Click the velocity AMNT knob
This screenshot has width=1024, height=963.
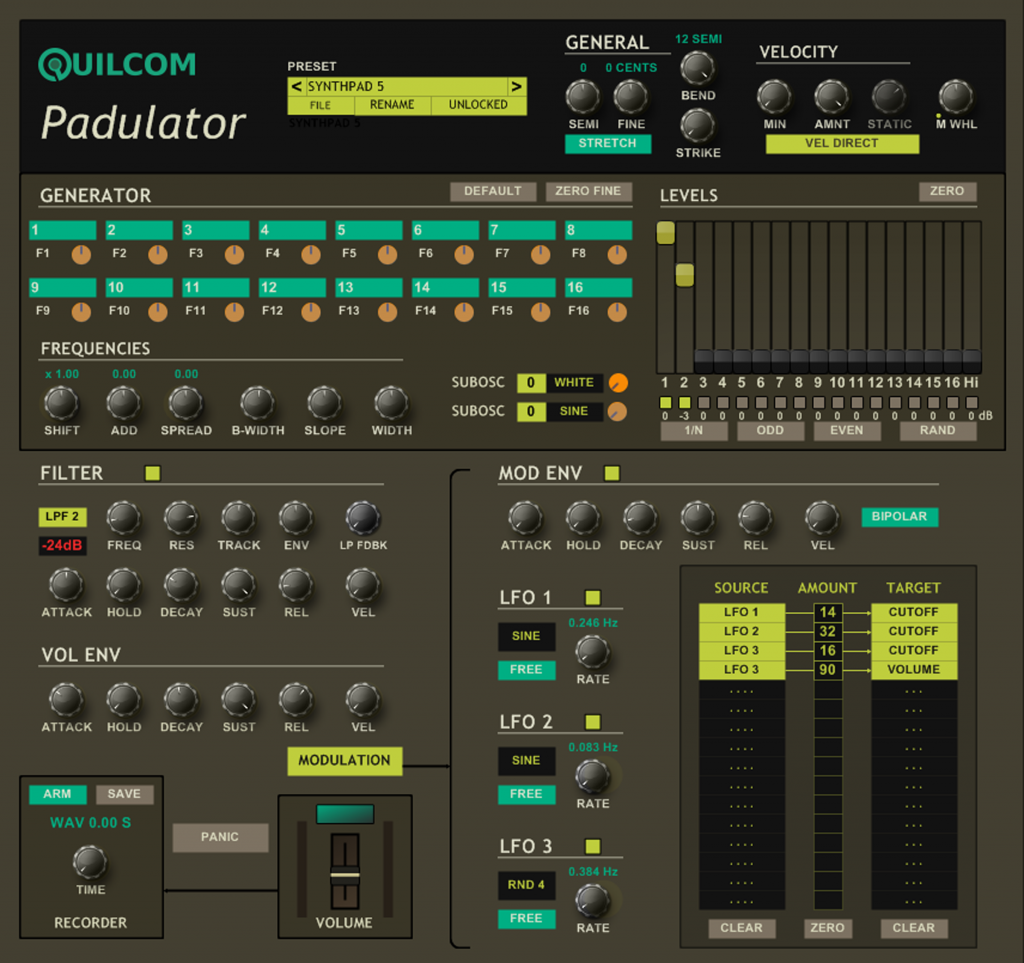pos(831,97)
